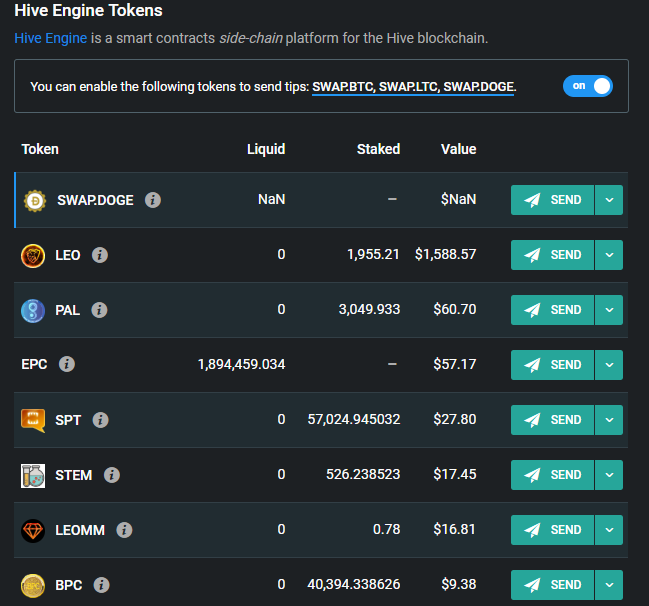Send STEM tokens
The height and width of the screenshot is (606, 649).
click(552, 475)
